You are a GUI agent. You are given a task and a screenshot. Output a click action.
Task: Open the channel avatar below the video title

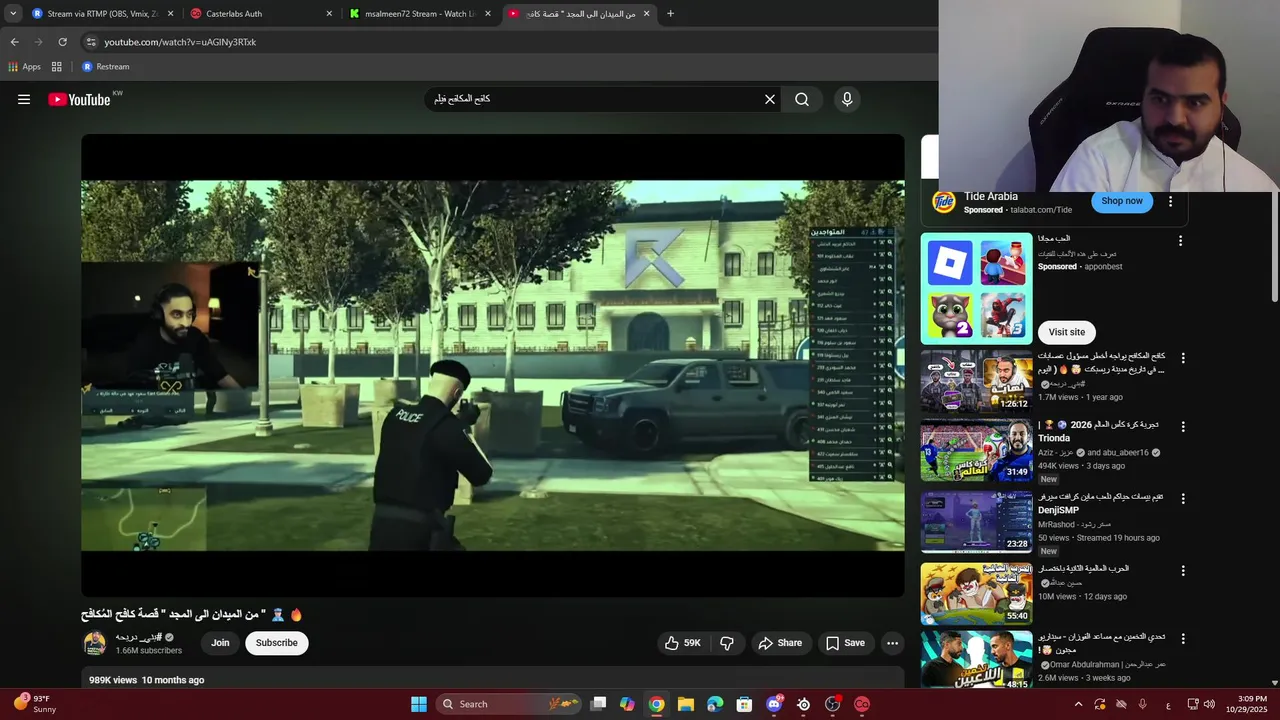pyautogui.click(x=95, y=643)
